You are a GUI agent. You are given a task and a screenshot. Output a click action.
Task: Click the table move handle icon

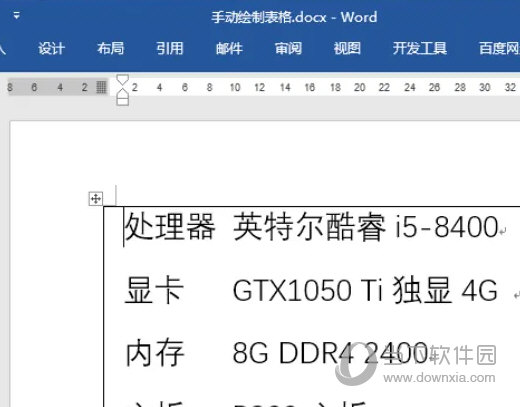tap(96, 199)
